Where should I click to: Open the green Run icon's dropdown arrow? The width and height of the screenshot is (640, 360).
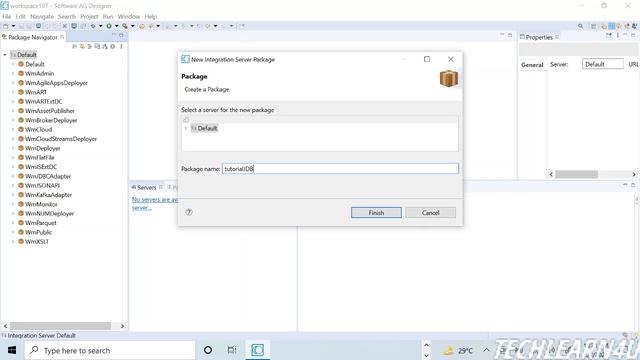[117, 26]
